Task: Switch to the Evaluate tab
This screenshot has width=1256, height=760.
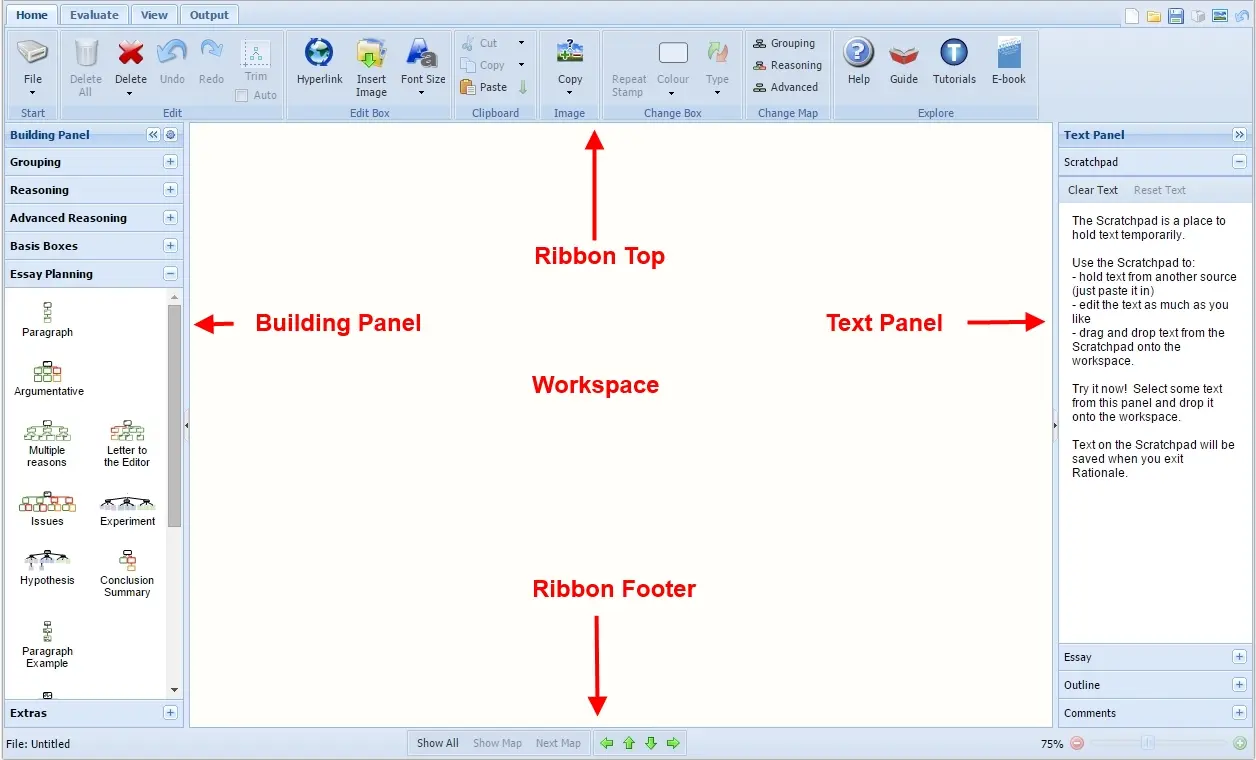Action: [94, 15]
